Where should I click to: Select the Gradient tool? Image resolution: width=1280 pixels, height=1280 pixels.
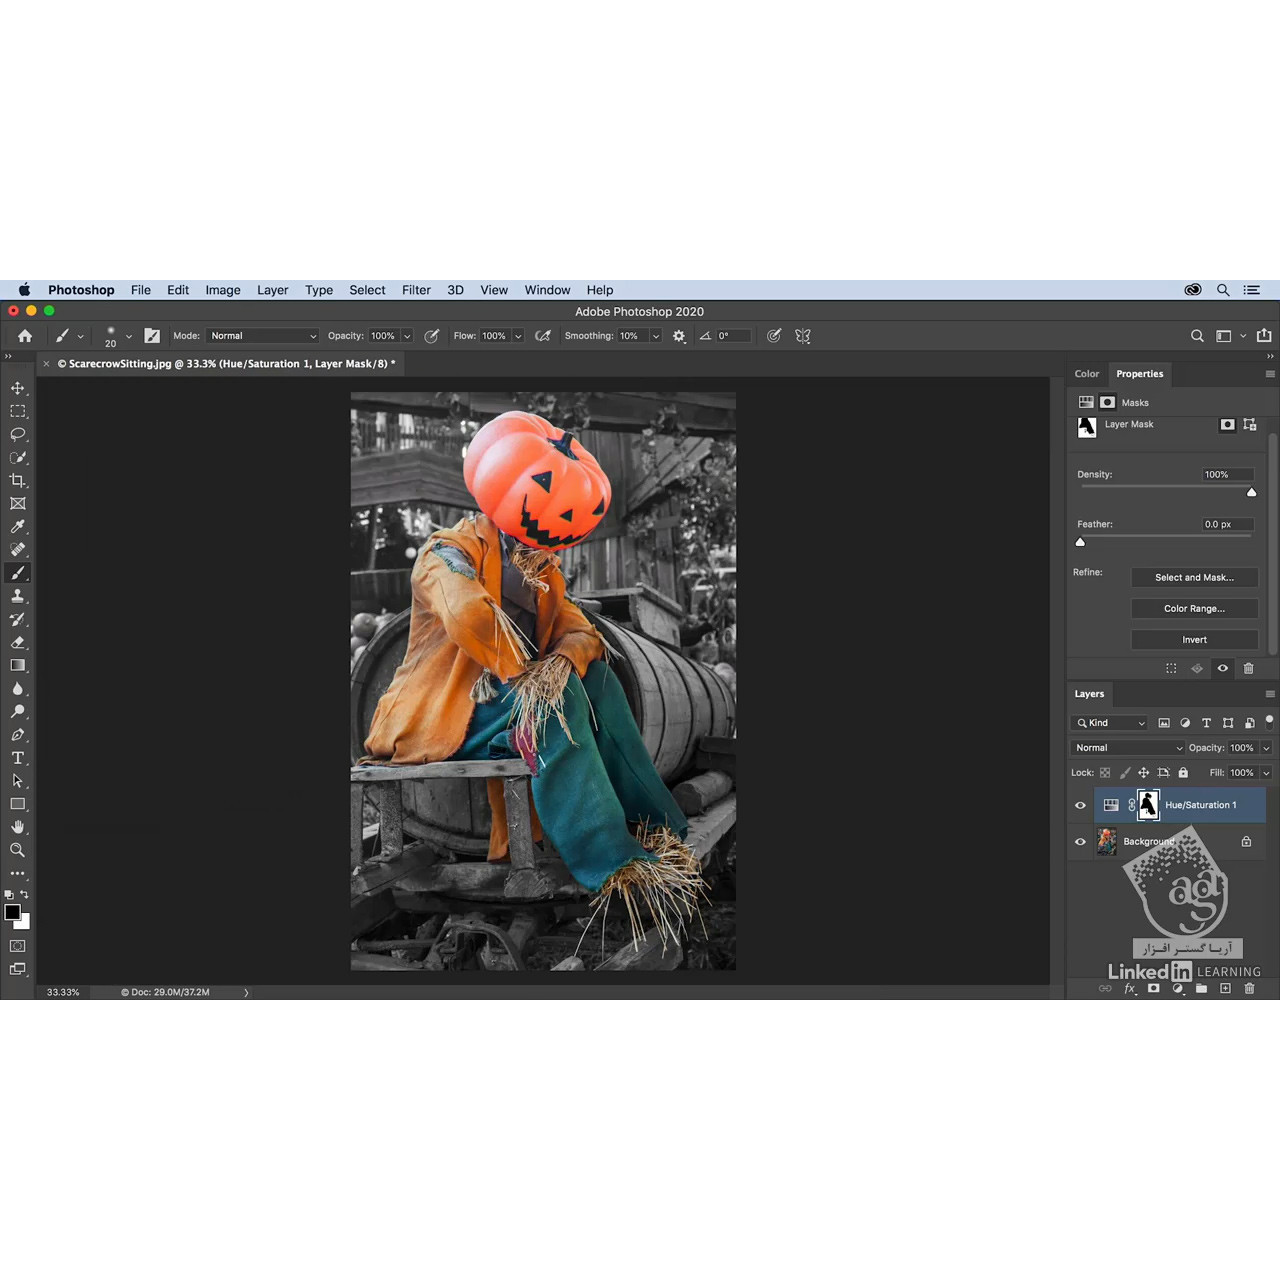tap(18, 666)
